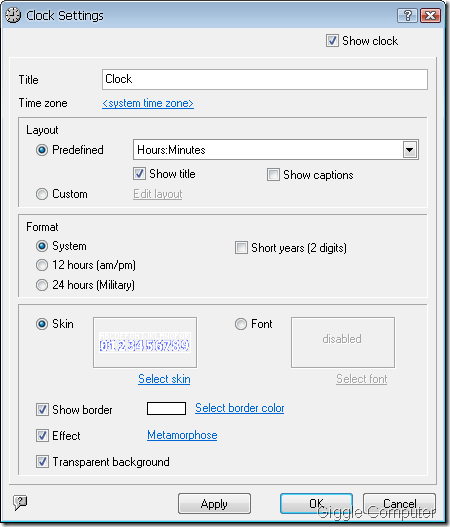
Task: Click into the Title text field
Action: pos(265,80)
